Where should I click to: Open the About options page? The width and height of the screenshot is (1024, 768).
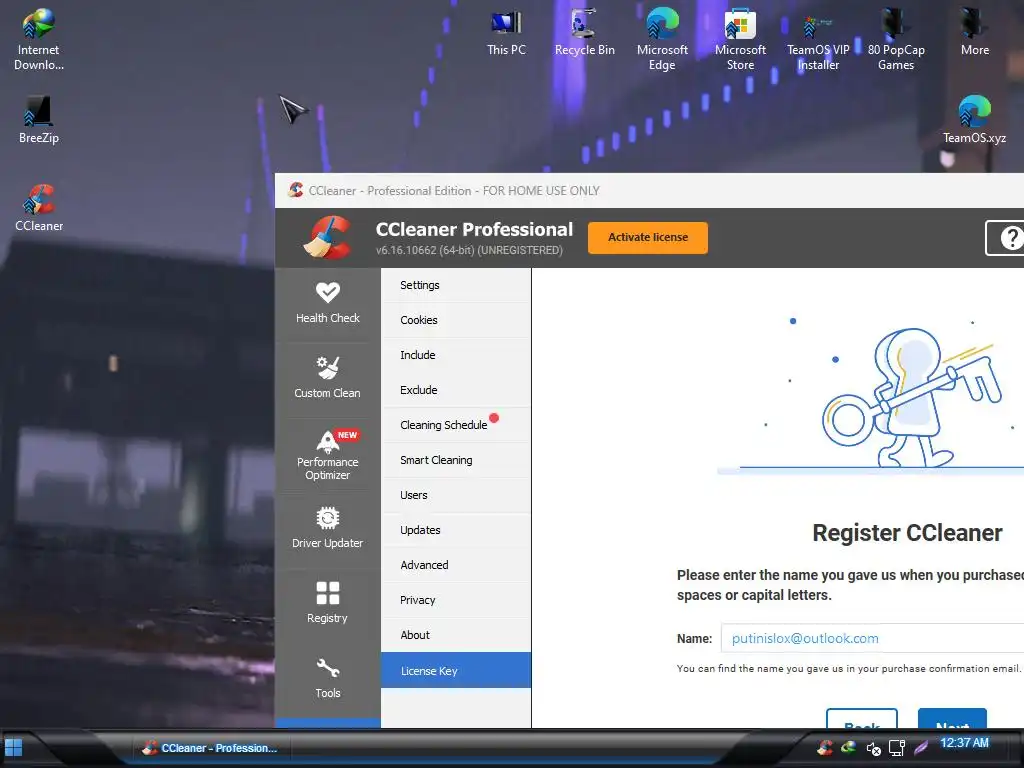[456, 635]
